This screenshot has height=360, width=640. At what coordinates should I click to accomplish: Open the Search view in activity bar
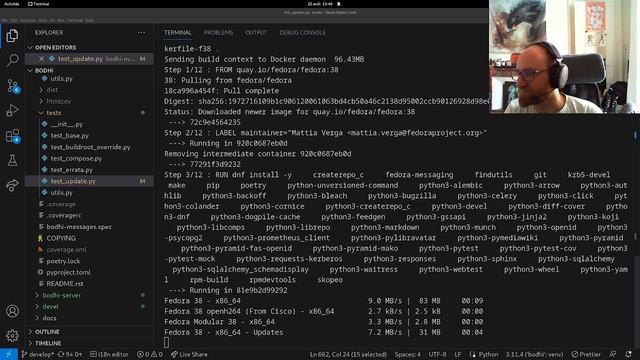tap(12, 60)
